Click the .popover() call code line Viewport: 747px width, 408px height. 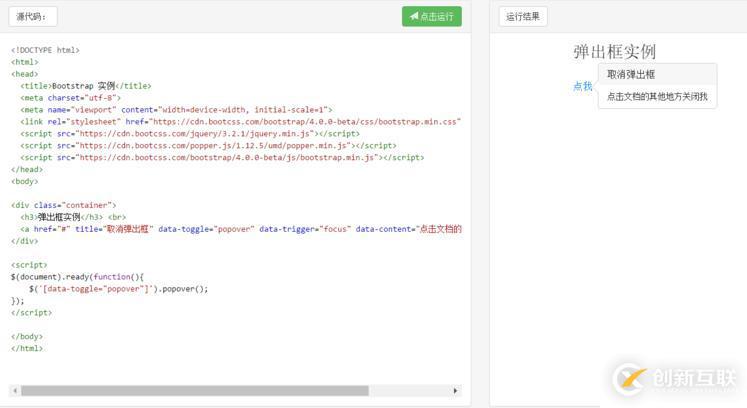coord(118,289)
